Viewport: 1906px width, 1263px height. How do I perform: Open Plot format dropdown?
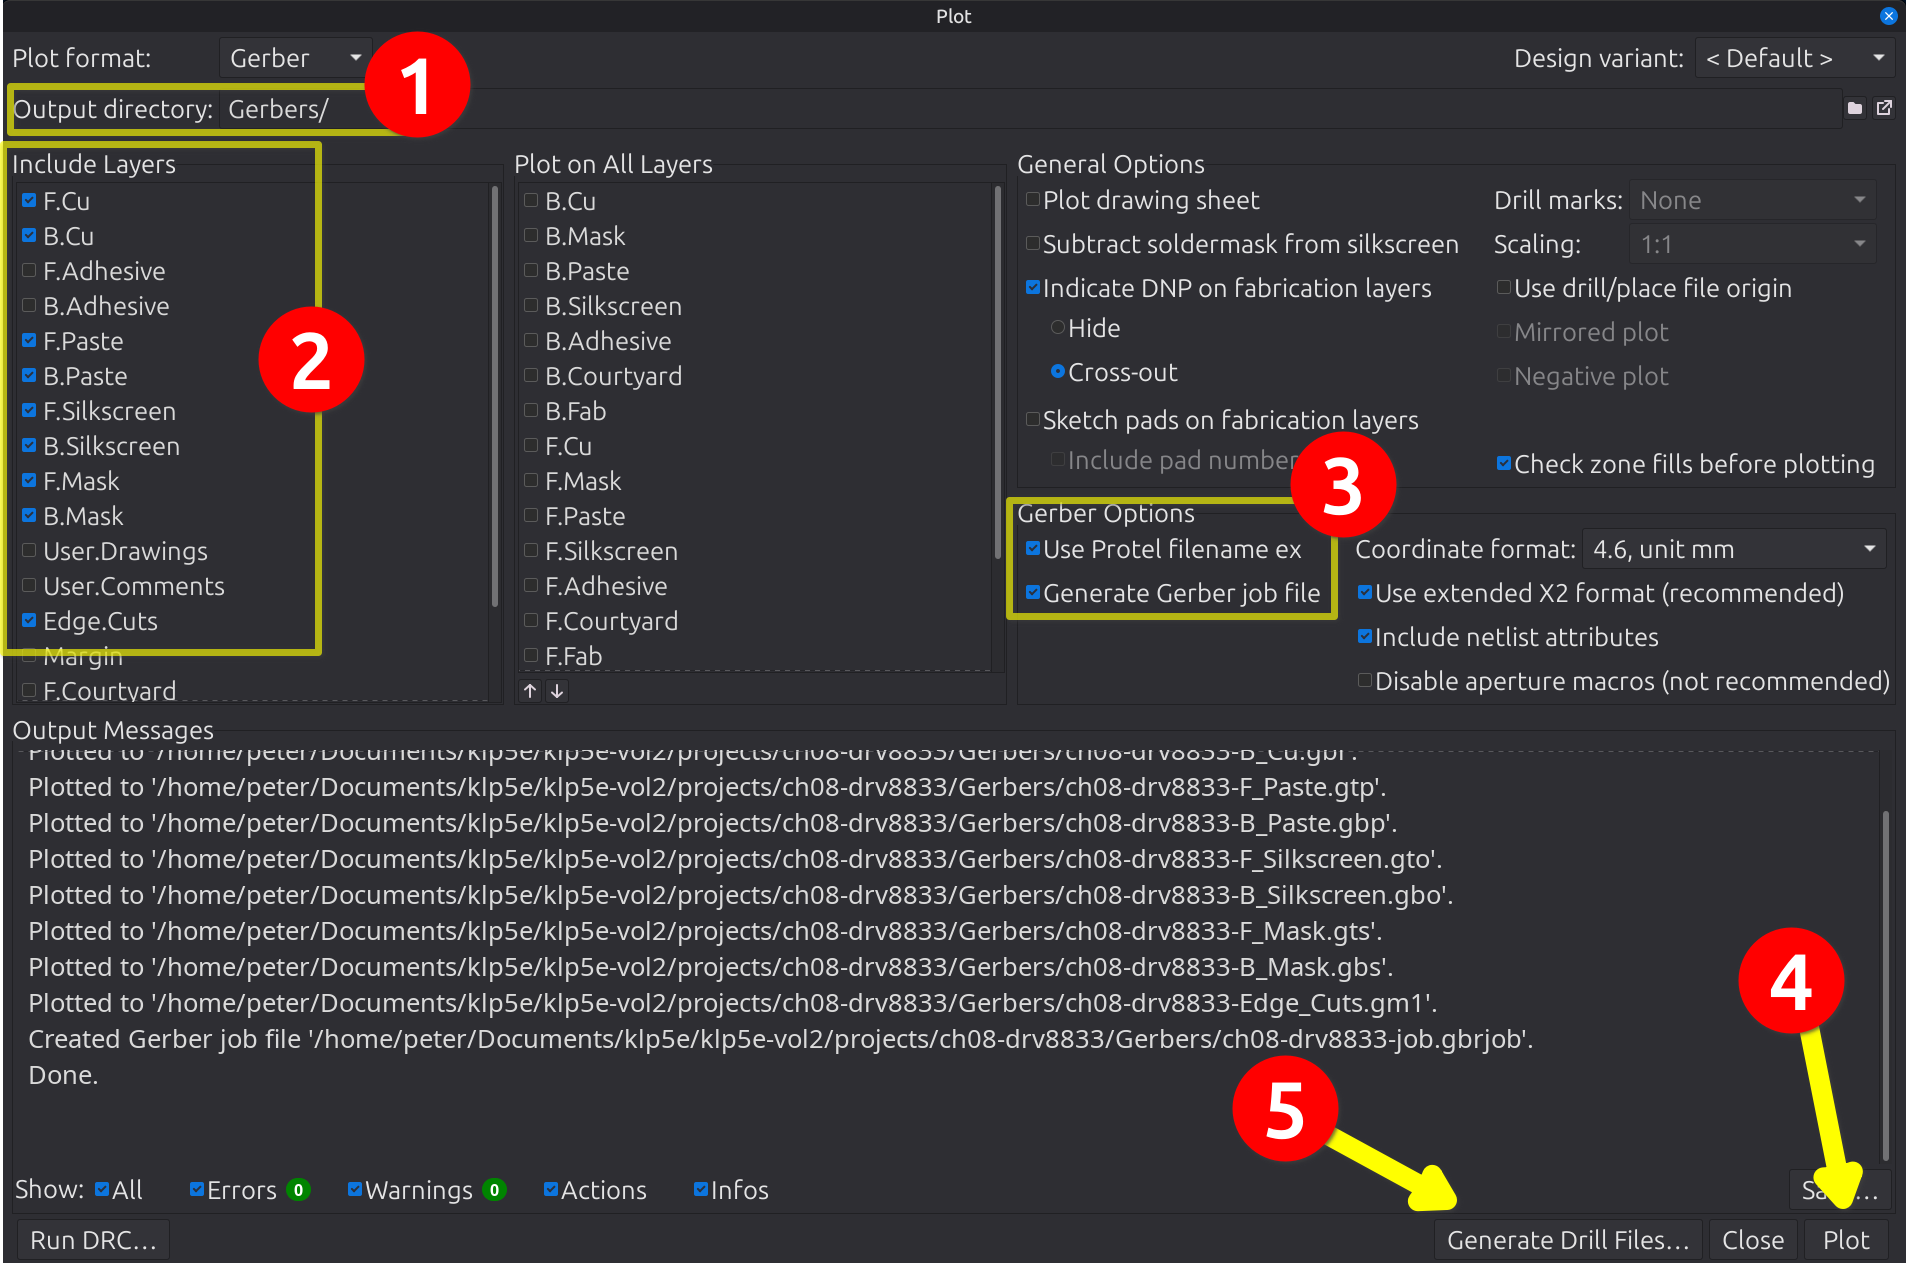pyautogui.click(x=295, y=58)
